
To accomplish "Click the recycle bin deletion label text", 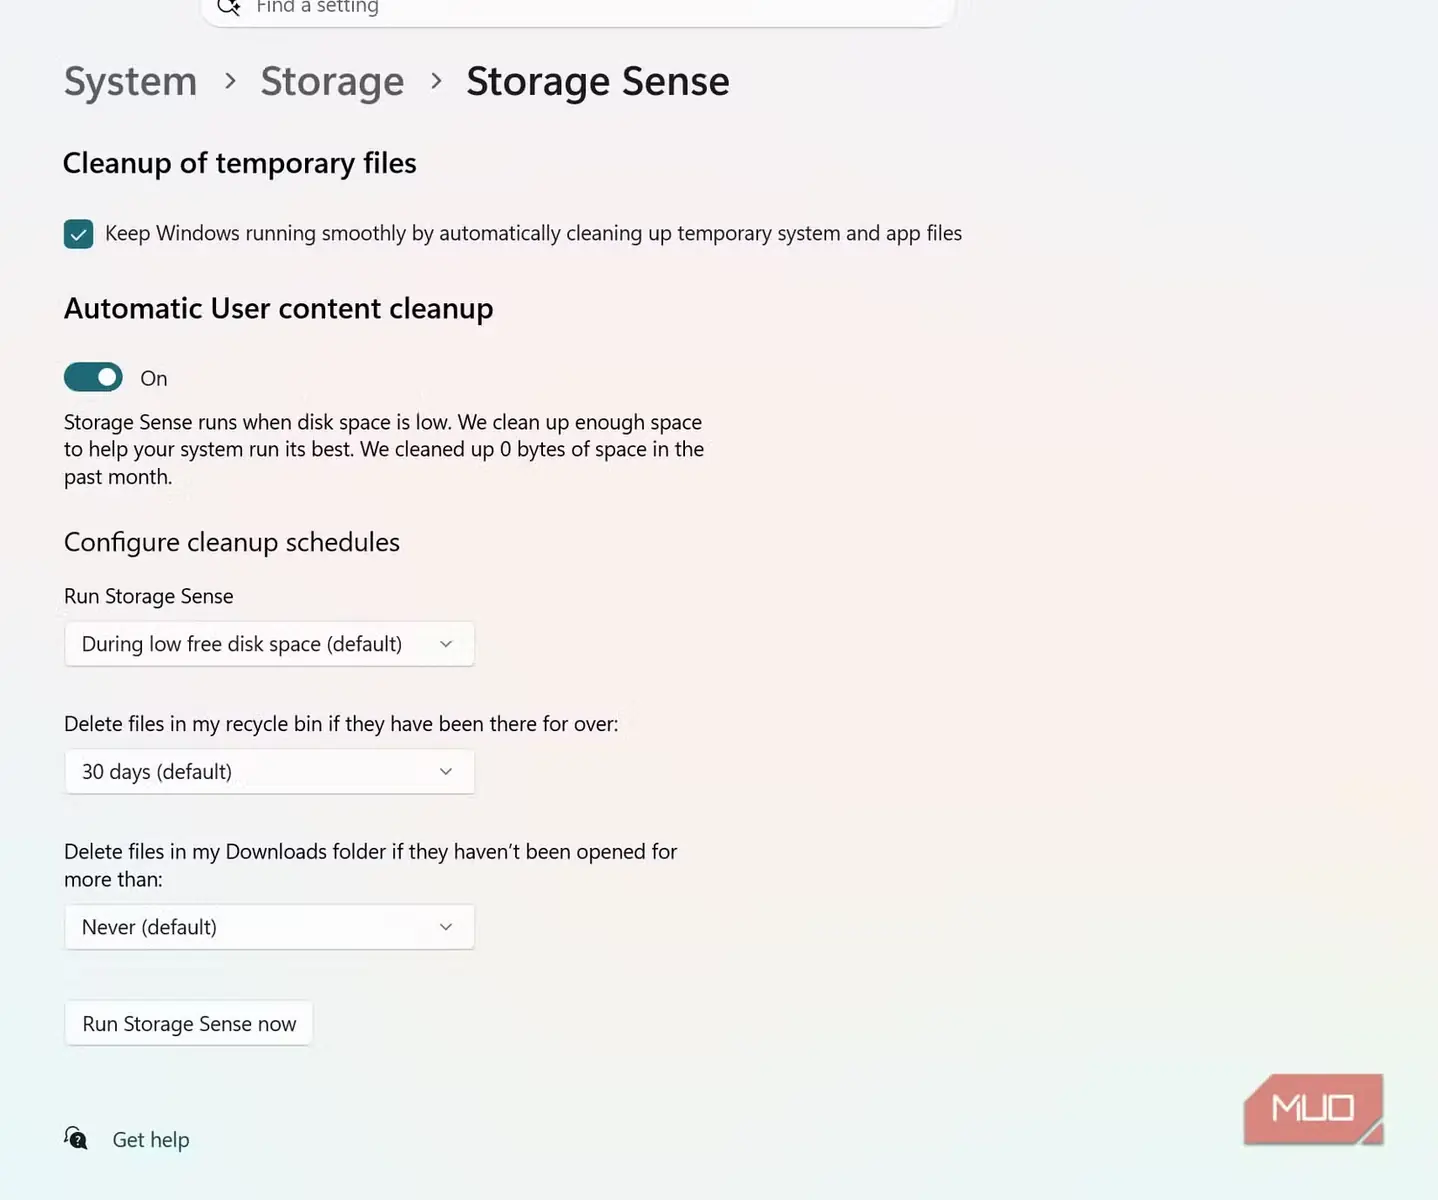I will (341, 724).
